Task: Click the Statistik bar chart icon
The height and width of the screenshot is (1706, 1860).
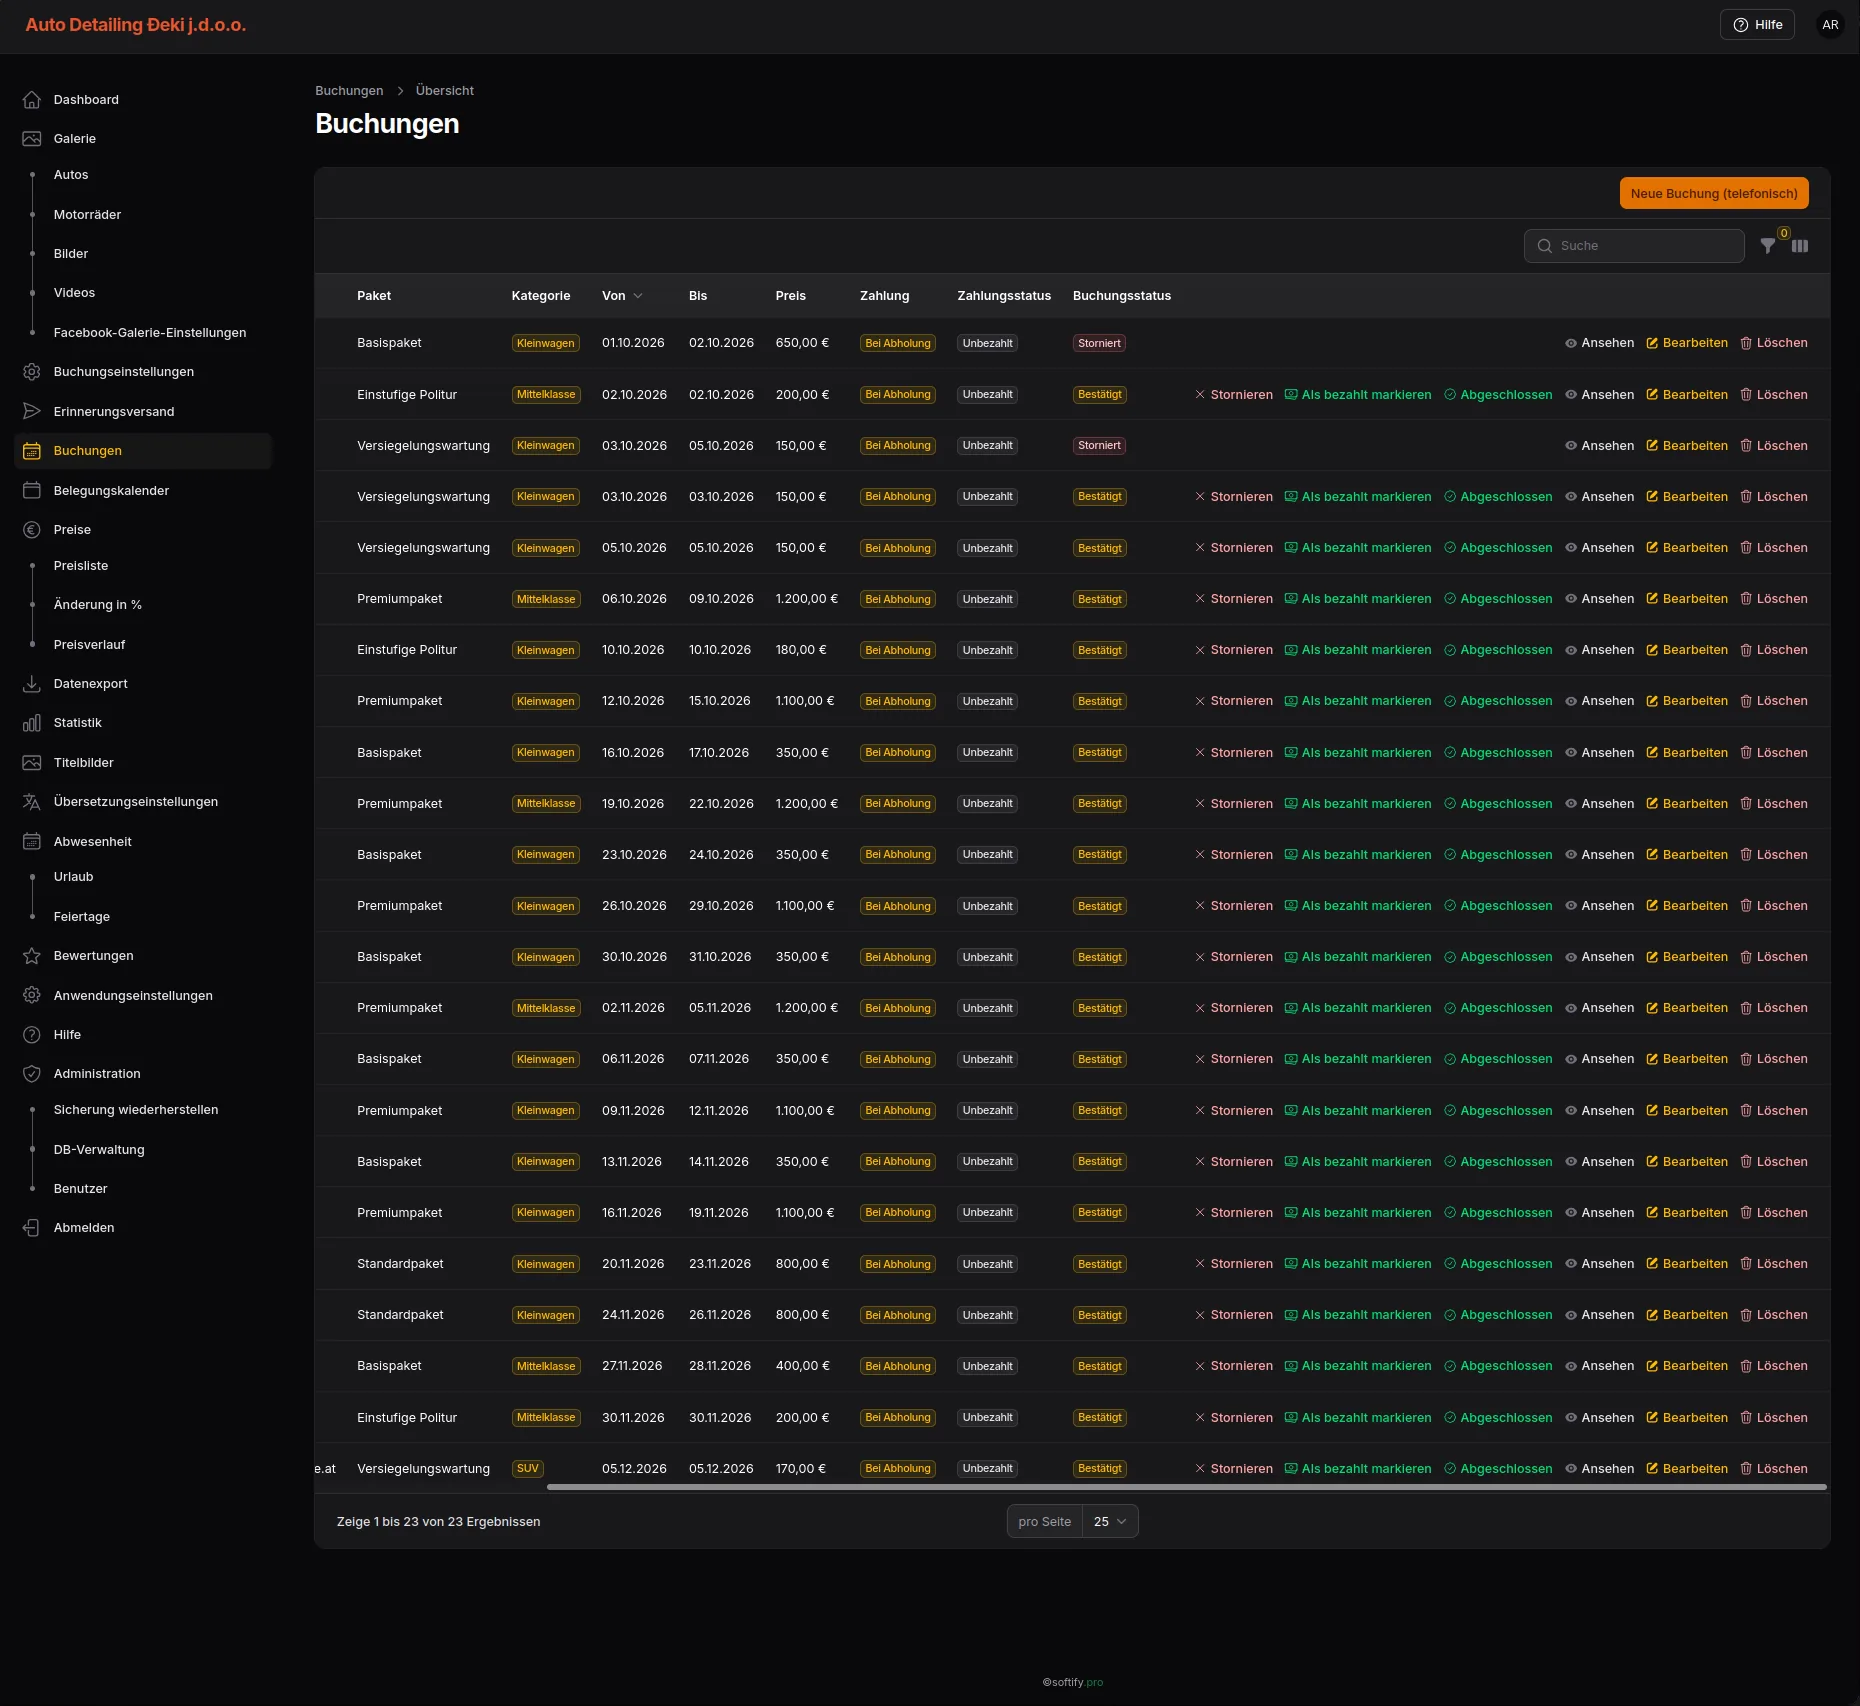Action: pos(32,723)
